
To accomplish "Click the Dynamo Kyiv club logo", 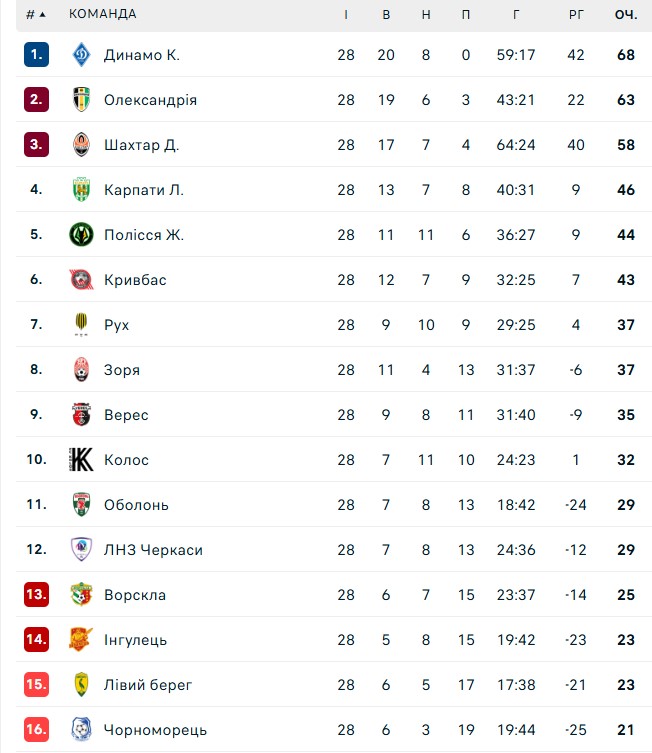I will pos(81,55).
